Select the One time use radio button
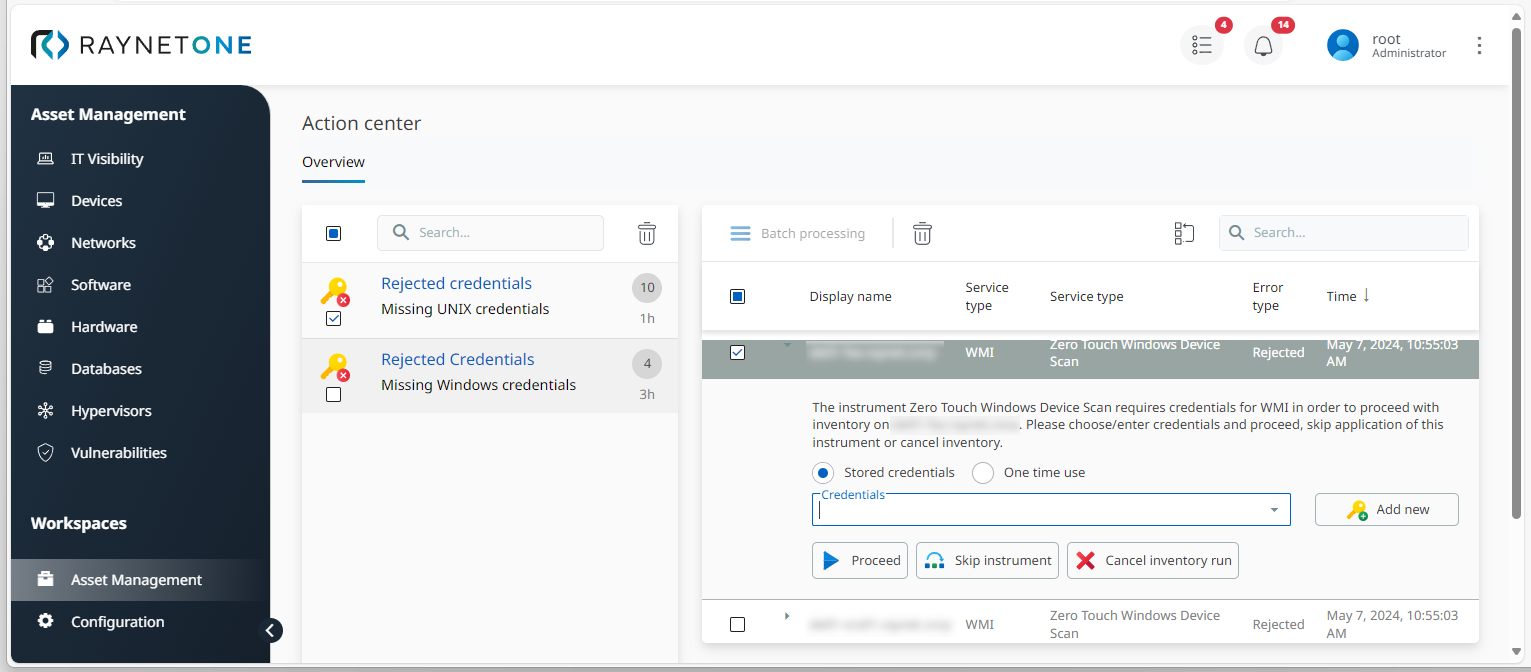 click(x=983, y=473)
